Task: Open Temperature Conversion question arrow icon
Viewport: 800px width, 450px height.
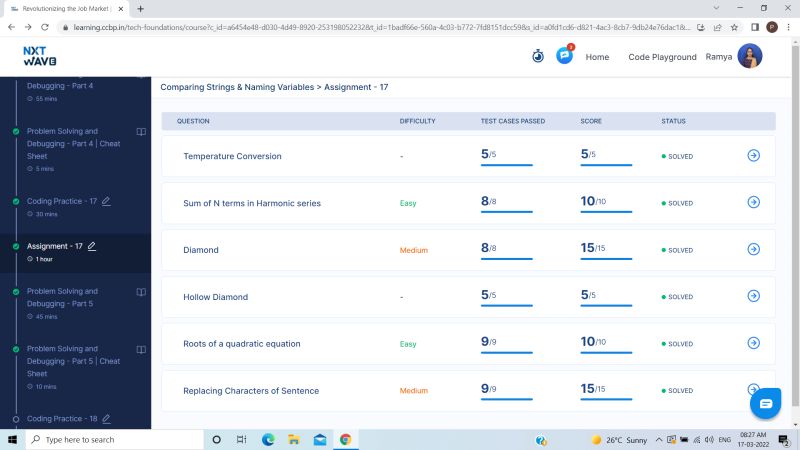Action: 754,155
